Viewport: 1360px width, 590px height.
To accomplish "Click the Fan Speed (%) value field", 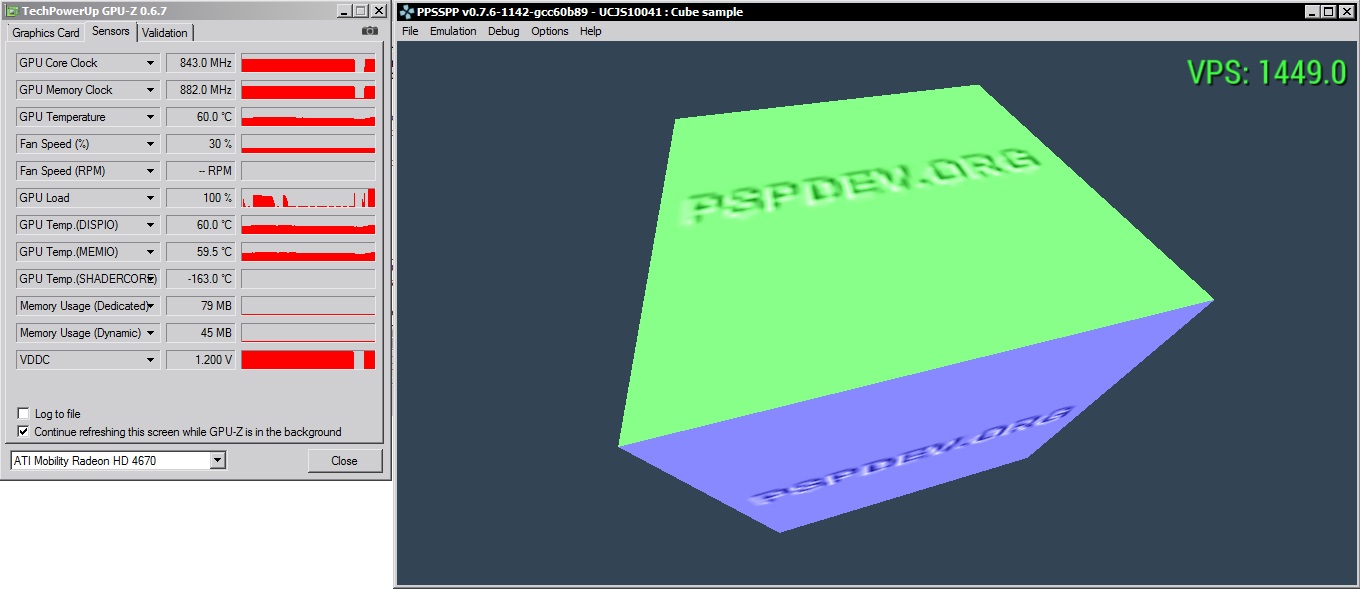I will pos(200,144).
